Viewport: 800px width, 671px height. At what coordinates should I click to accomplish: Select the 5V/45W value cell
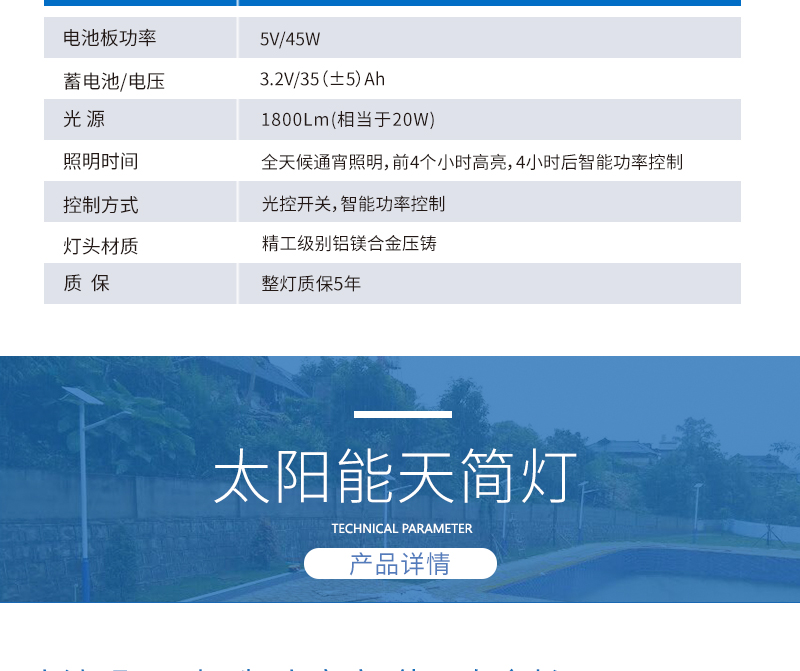coord(290,39)
